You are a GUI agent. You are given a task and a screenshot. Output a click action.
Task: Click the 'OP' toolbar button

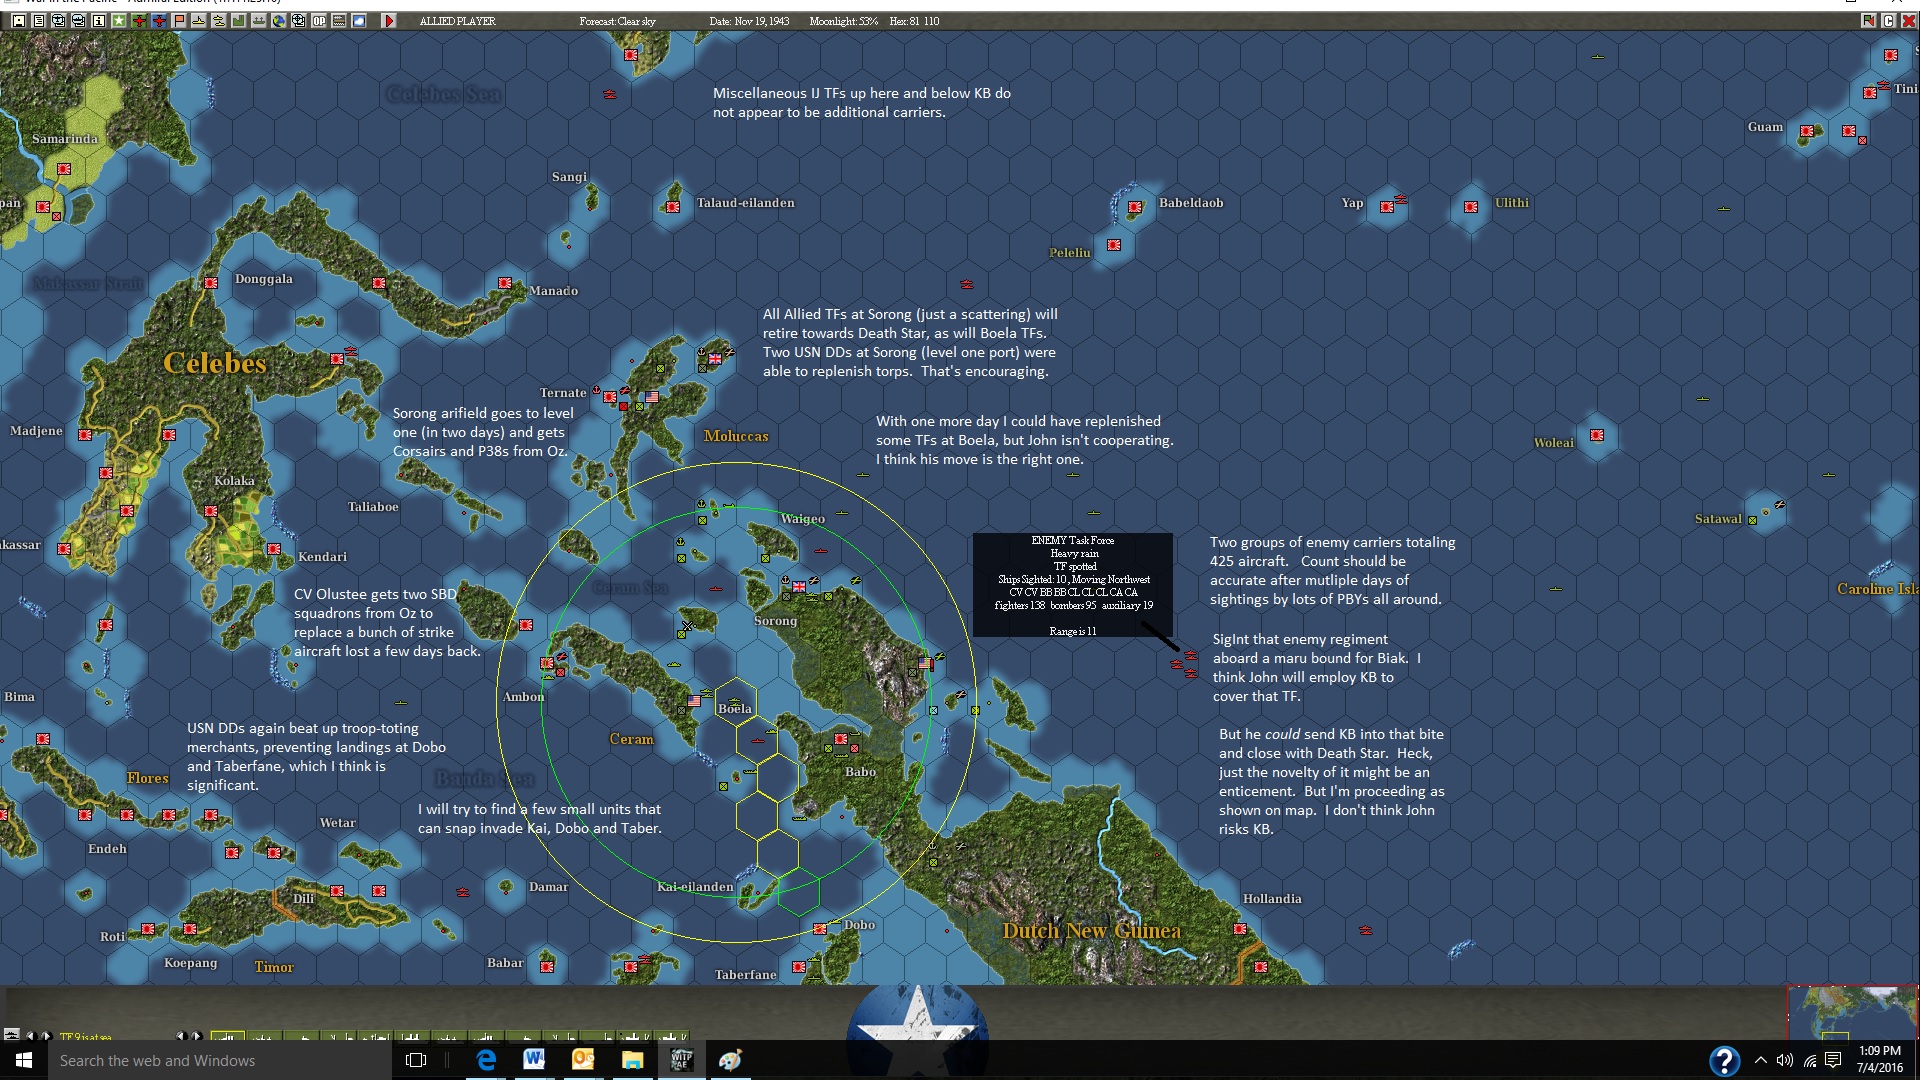pos(319,21)
